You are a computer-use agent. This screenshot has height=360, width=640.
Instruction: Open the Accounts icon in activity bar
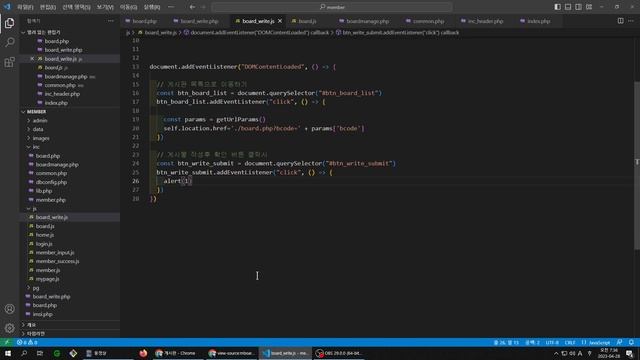tap(9, 309)
